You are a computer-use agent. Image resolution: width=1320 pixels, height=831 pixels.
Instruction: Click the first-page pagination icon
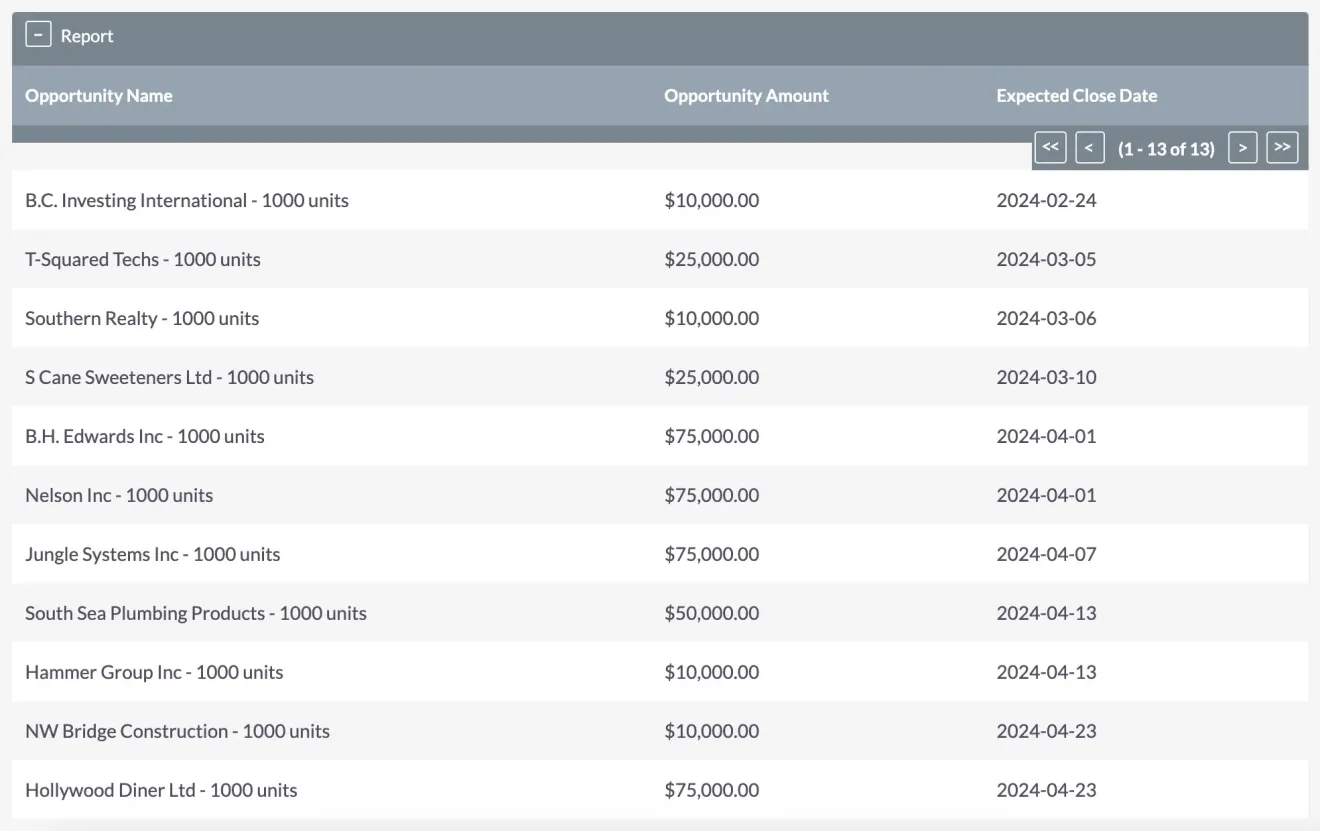[x=1050, y=147]
